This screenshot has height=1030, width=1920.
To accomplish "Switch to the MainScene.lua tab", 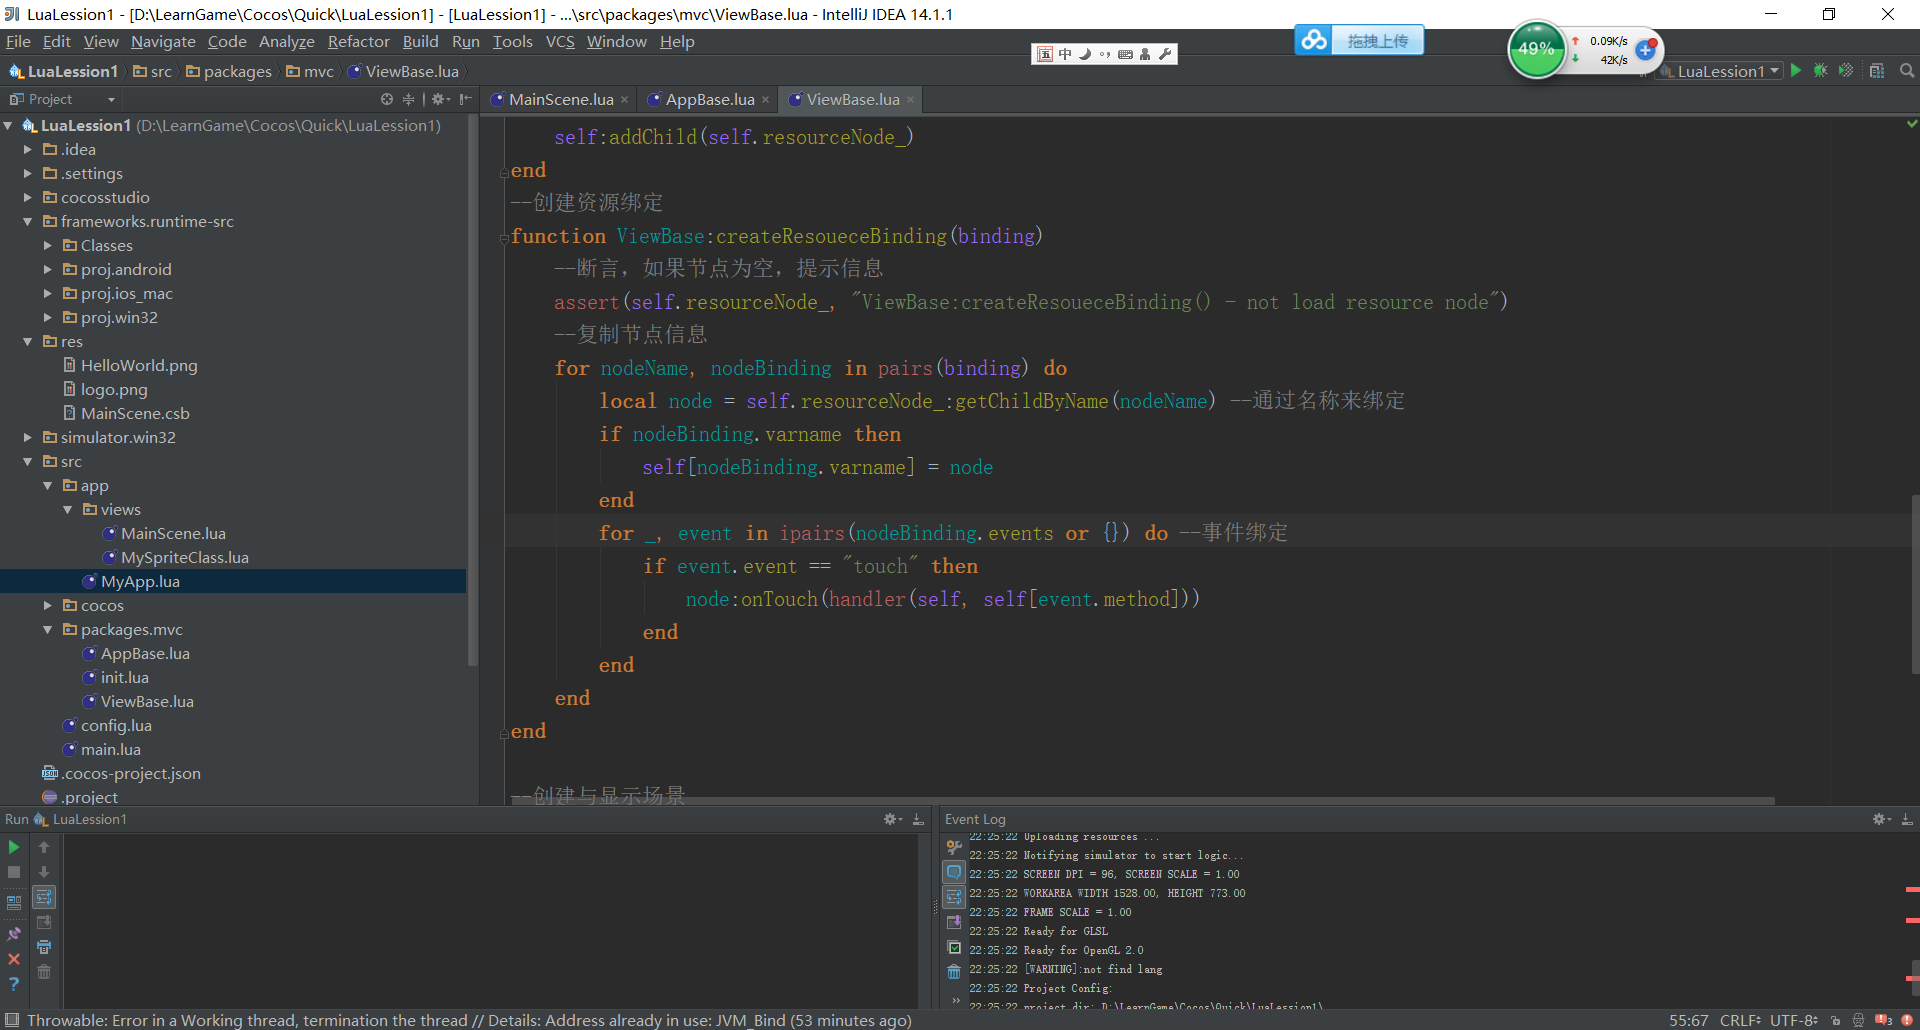I will (x=560, y=99).
